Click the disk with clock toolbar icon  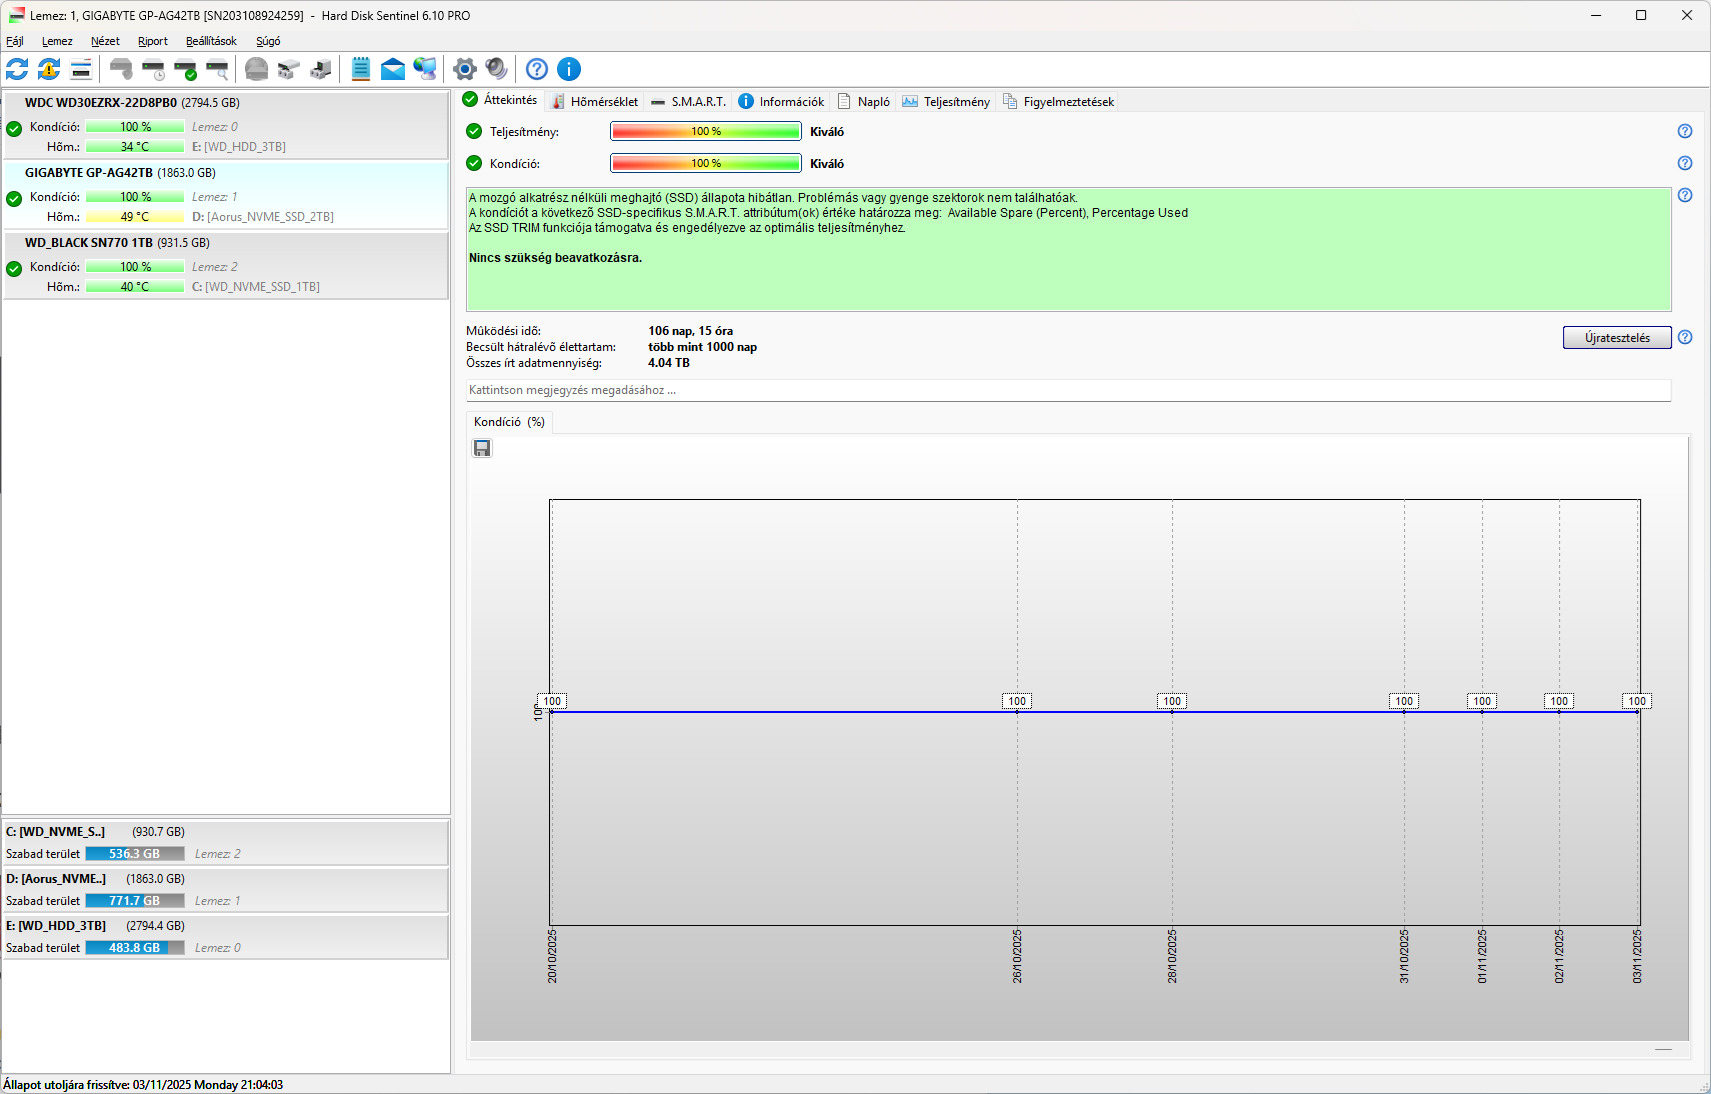point(153,69)
